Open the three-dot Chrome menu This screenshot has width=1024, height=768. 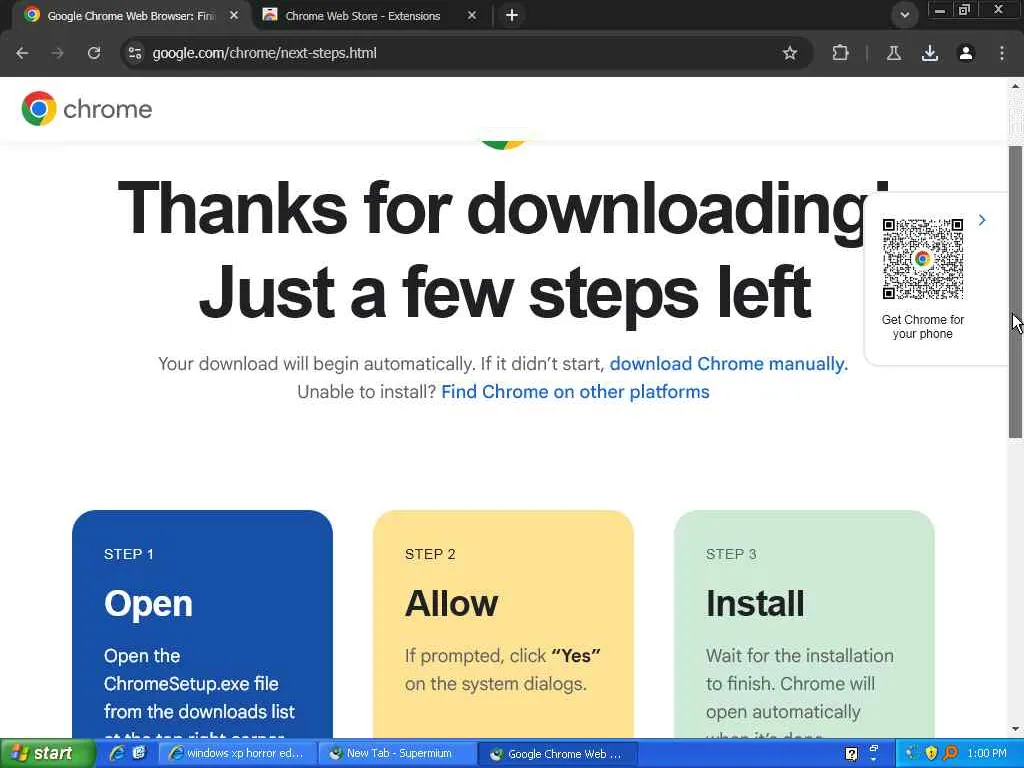click(x=1002, y=53)
